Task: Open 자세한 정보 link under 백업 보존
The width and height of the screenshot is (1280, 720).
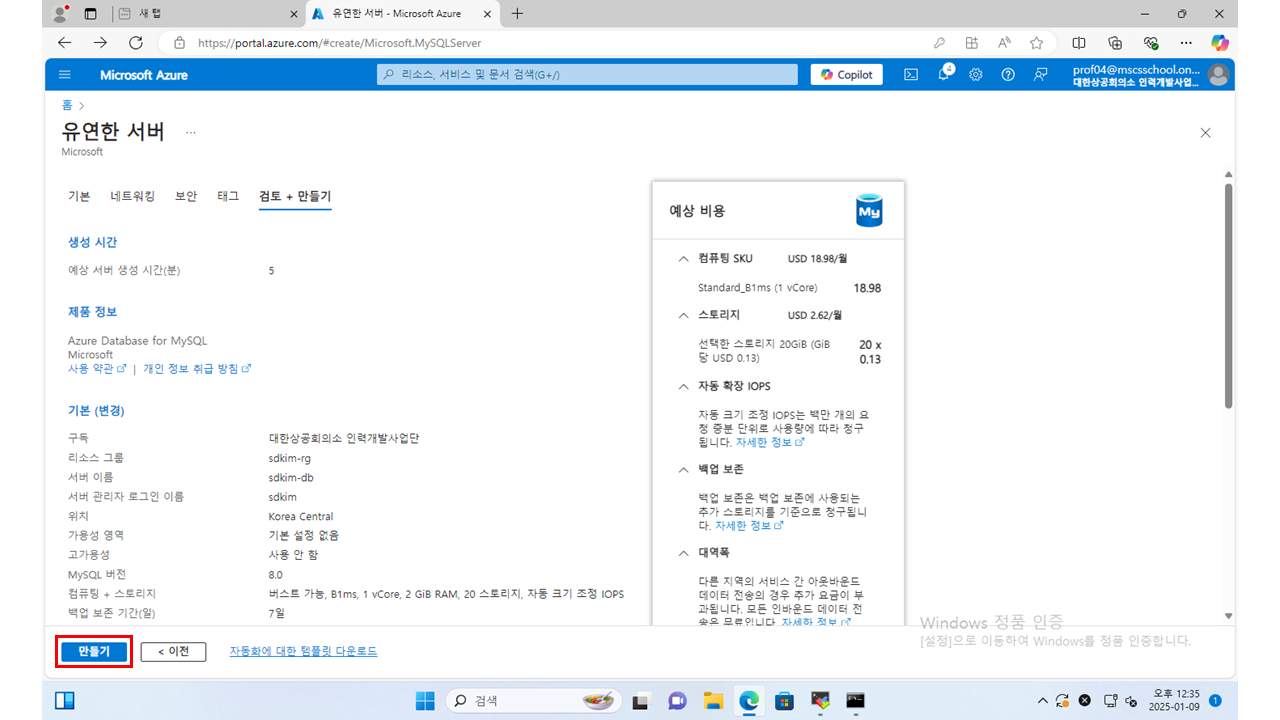Action: [749, 525]
